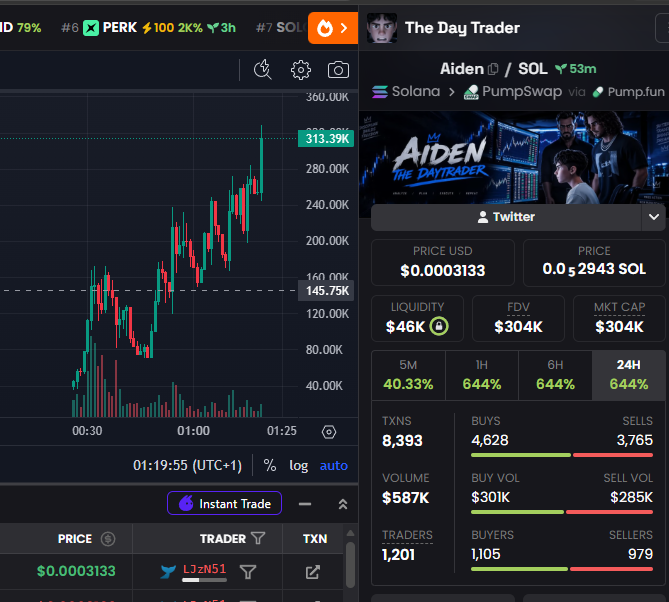The image size is (669, 602).
Task: Click the buyers versus sellers ratio bar
Action: [x=562, y=569]
